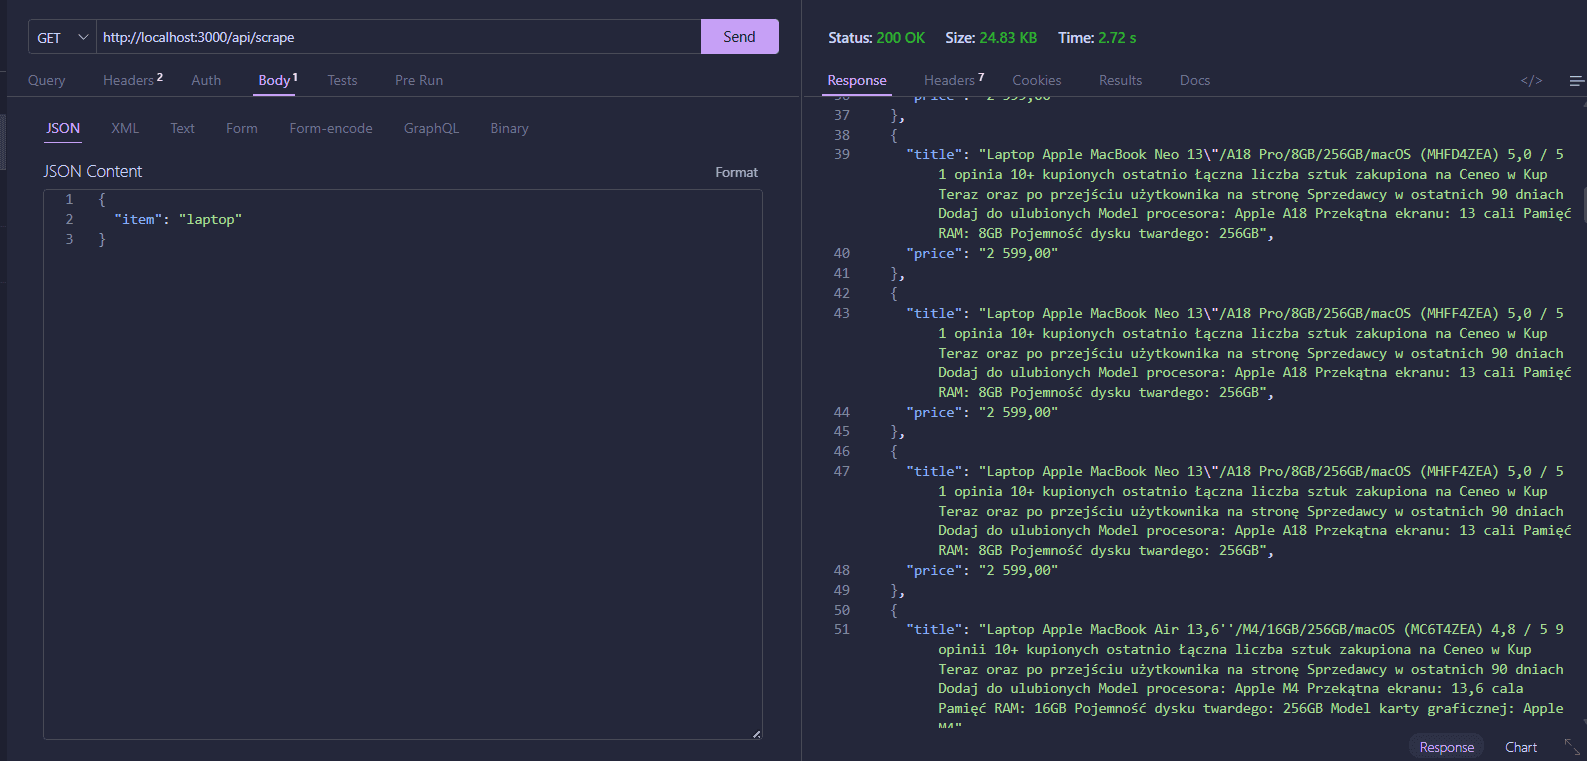Select the Form body type
This screenshot has width=1587, height=761.
coord(241,128)
